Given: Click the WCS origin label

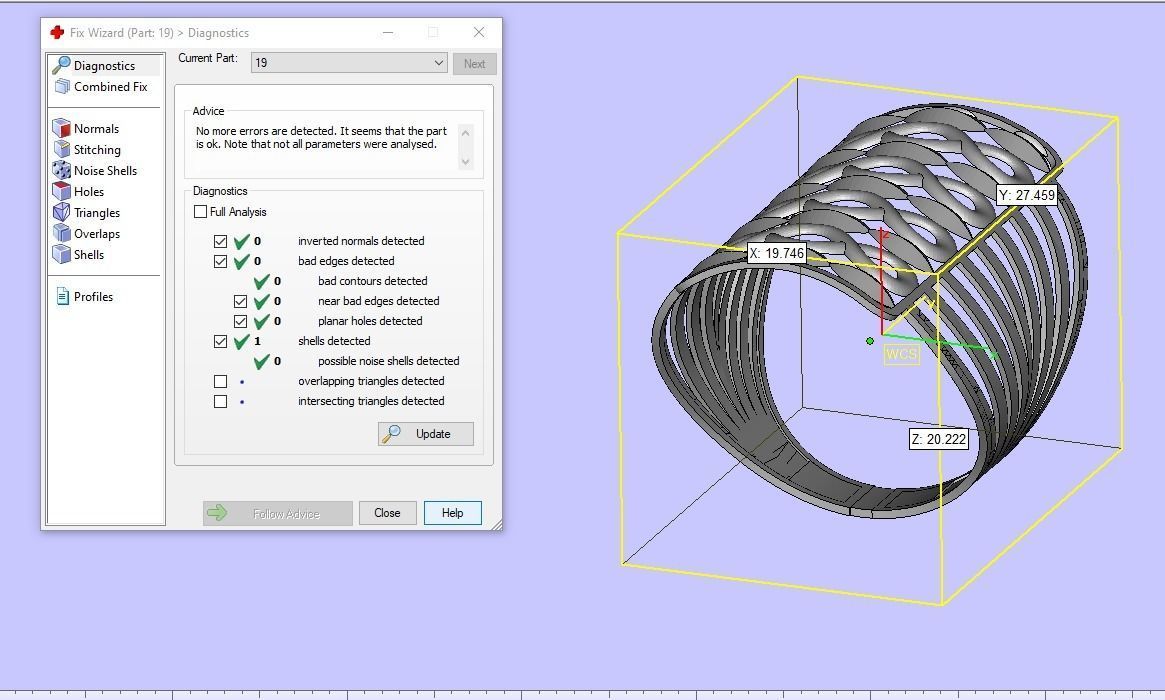Looking at the screenshot, I should [x=901, y=354].
